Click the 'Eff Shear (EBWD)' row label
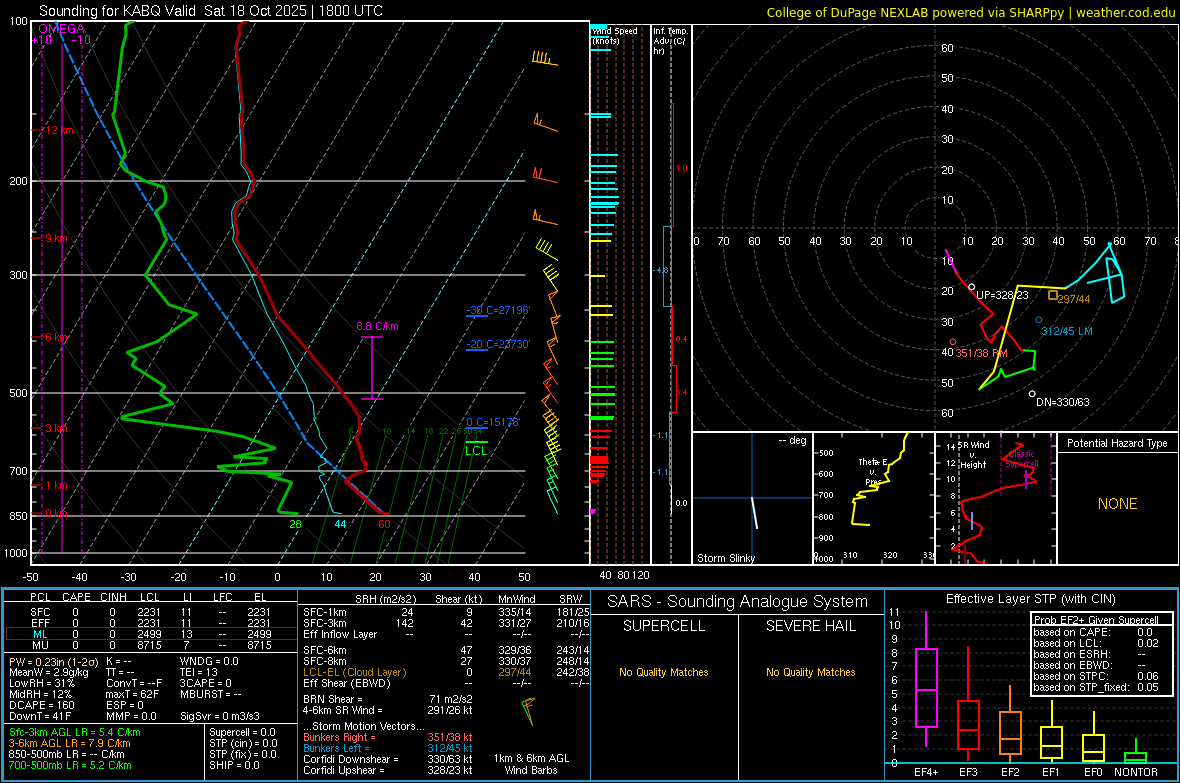1180x783 pixels. click(x=347, y=684)
